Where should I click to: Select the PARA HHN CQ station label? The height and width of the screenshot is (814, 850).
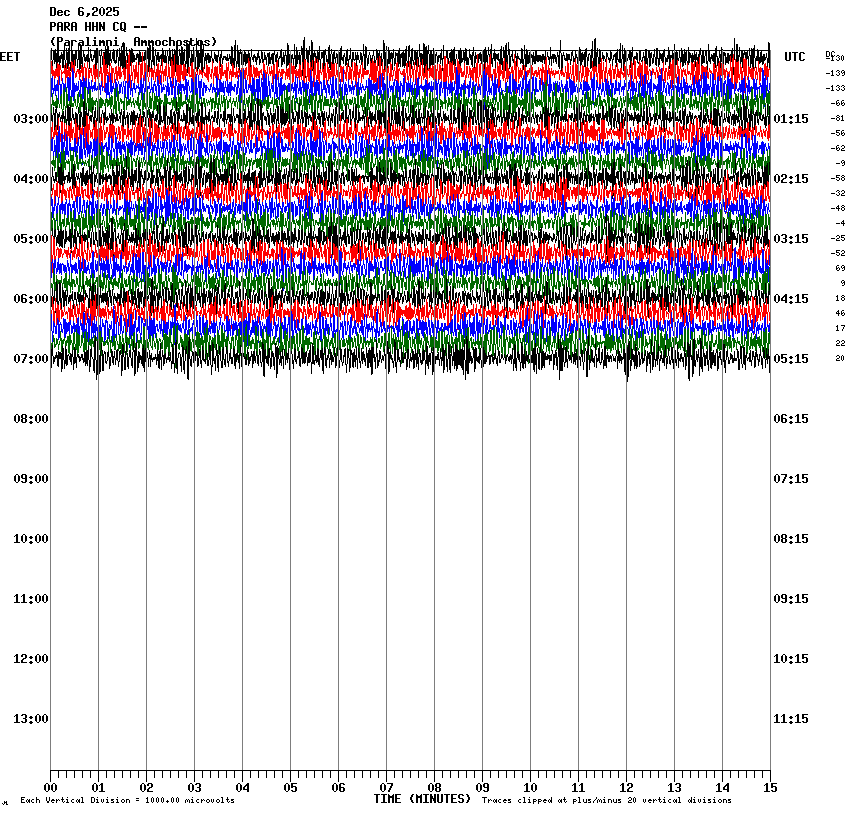[99, 27]
